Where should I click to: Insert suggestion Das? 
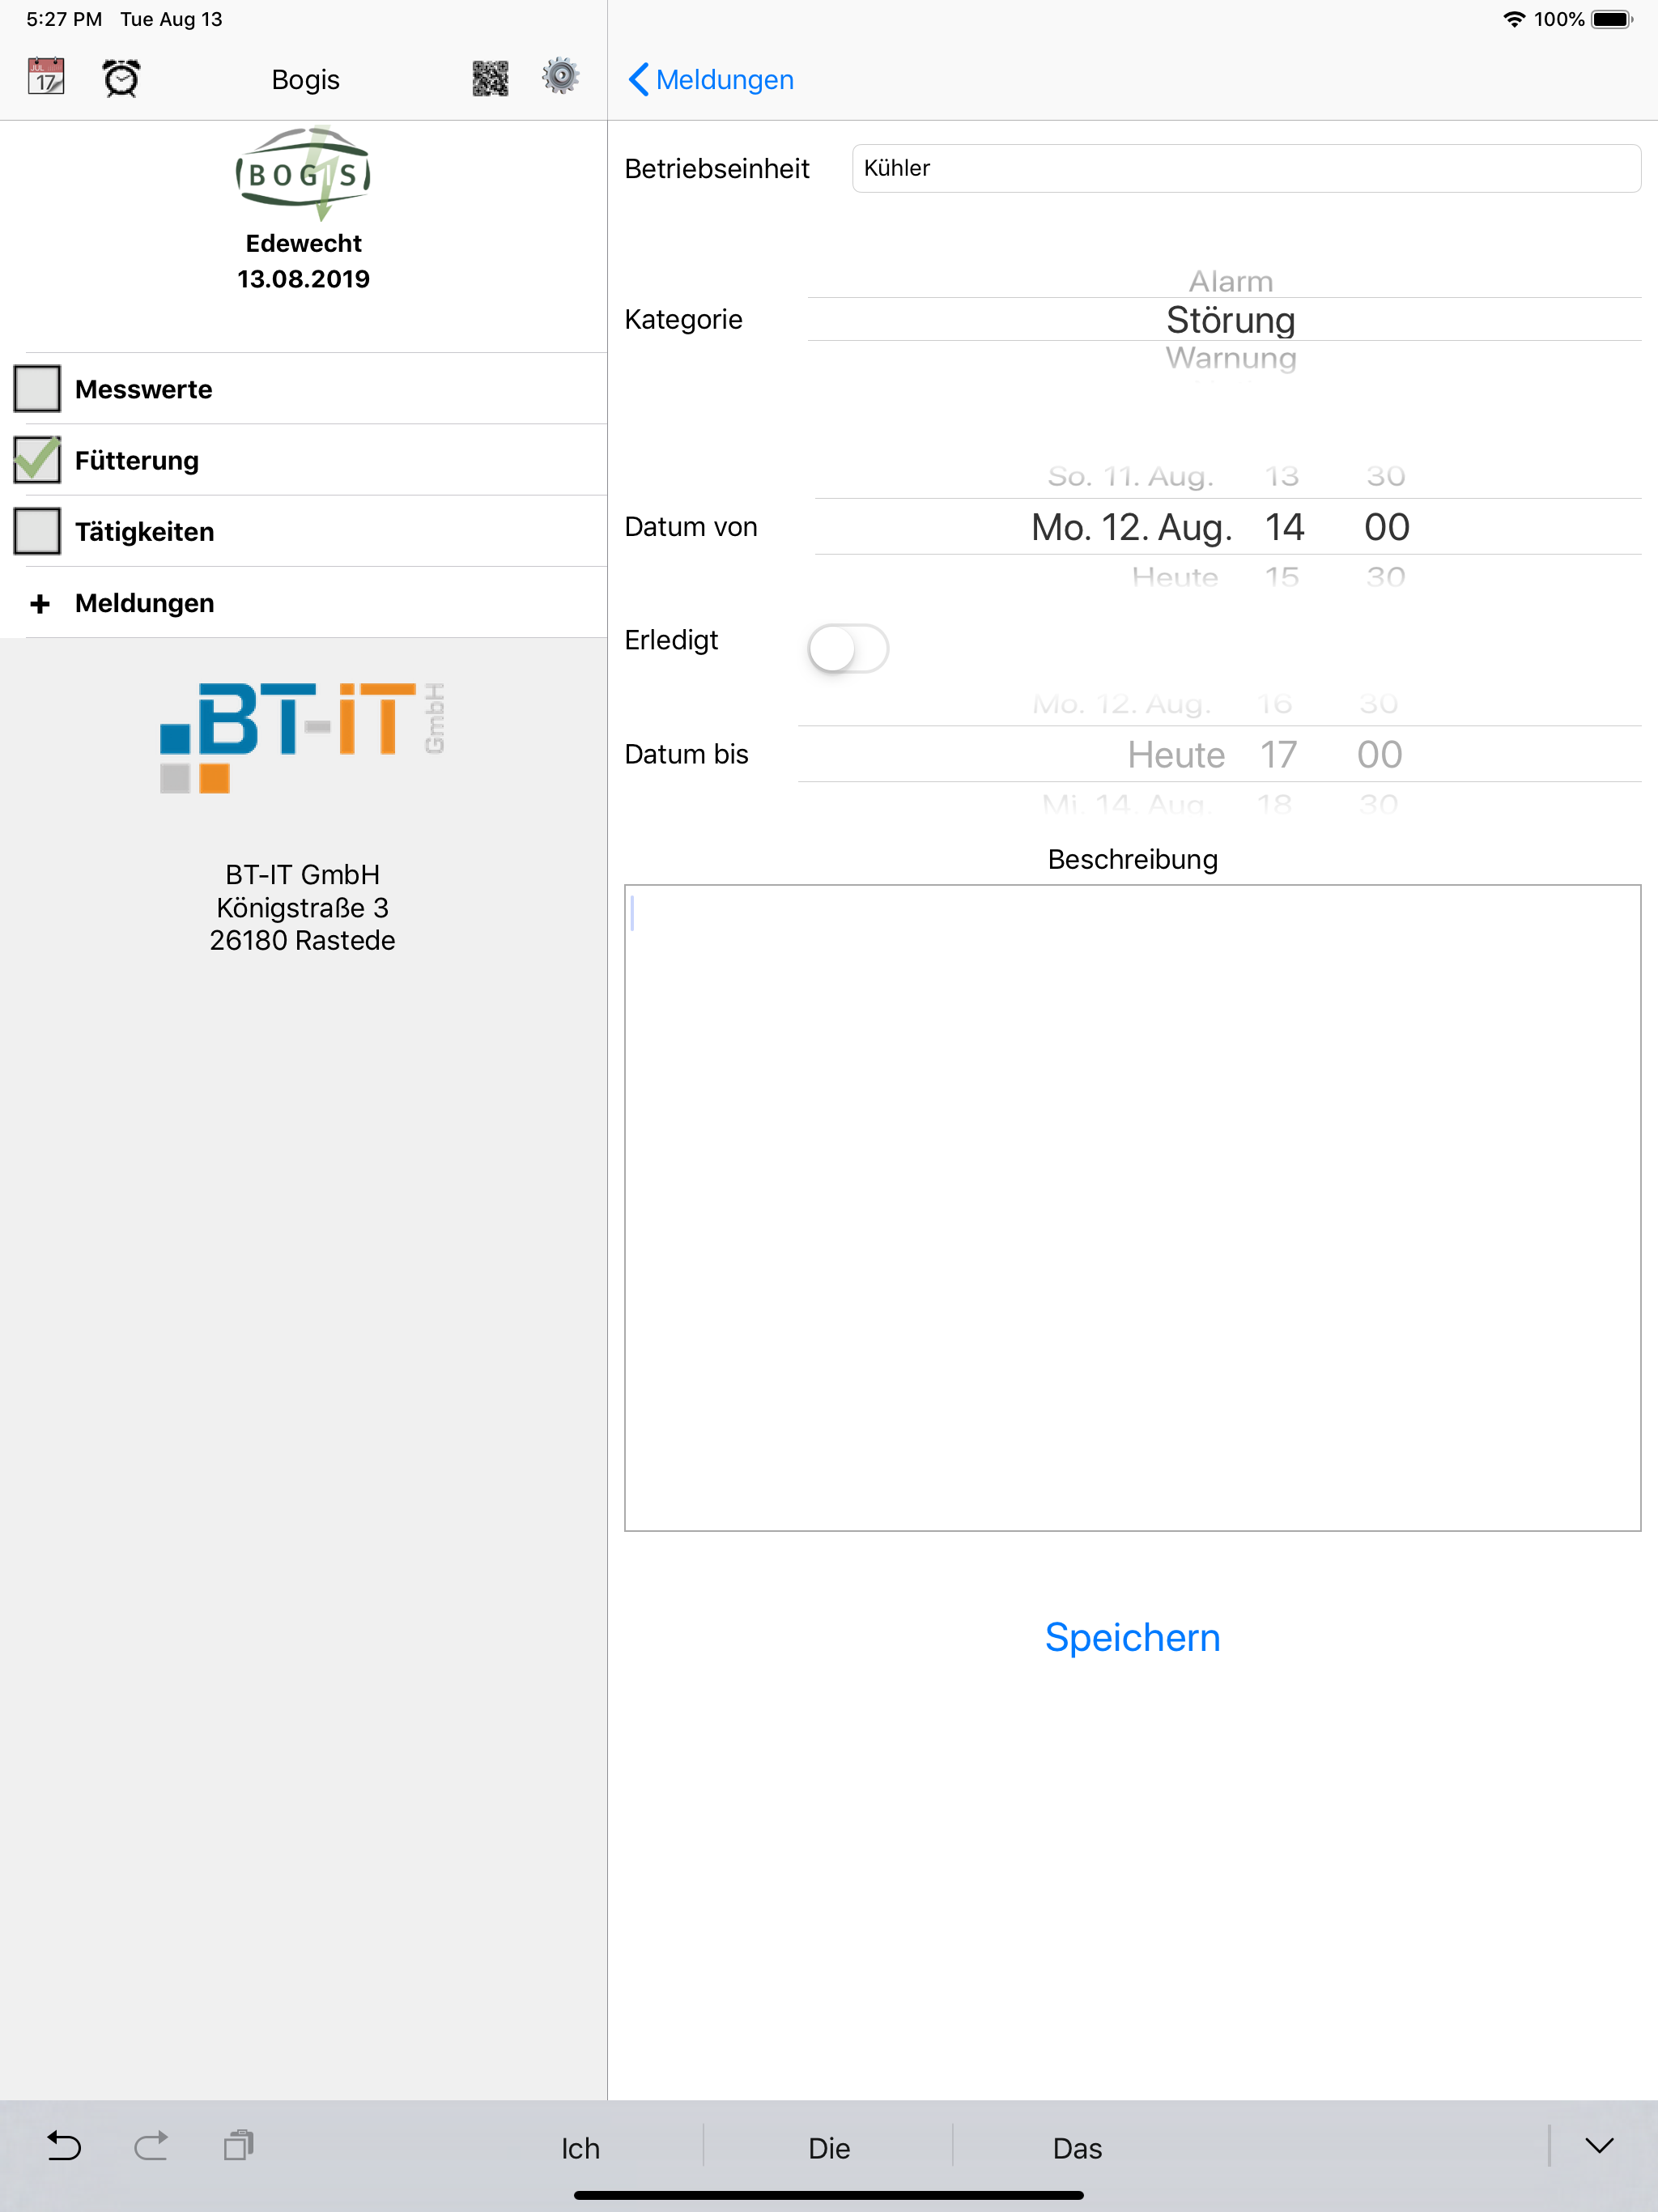pos(1077,2148)
